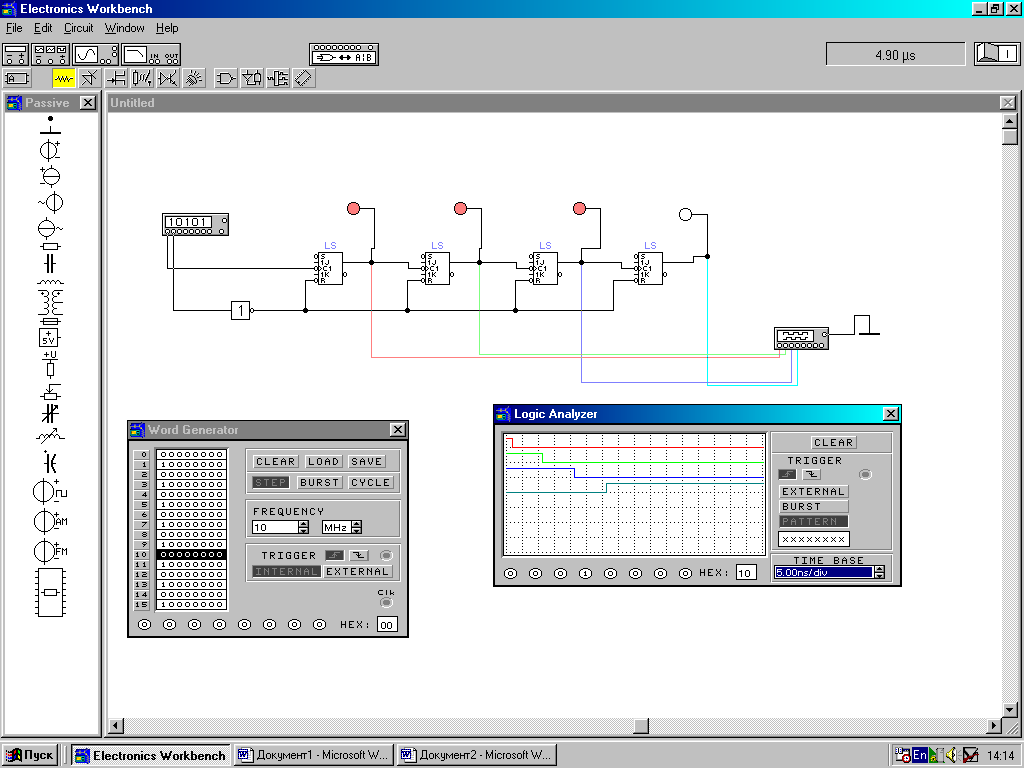This screenshot has height=768, width=1024.
Task: Open the integrated circuits parts bin
Action: [304, 79]
